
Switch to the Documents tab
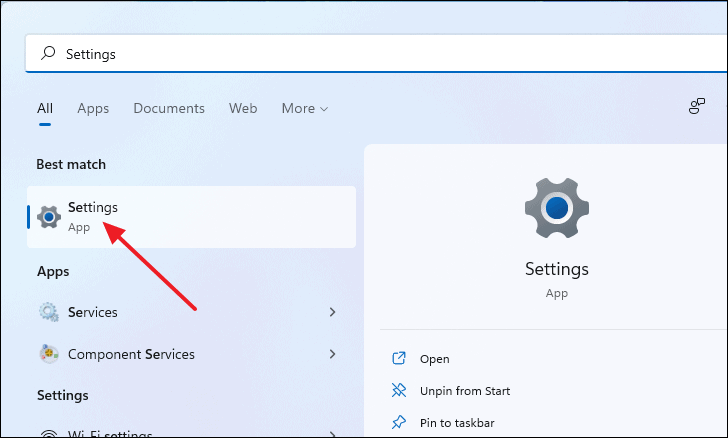169,108
